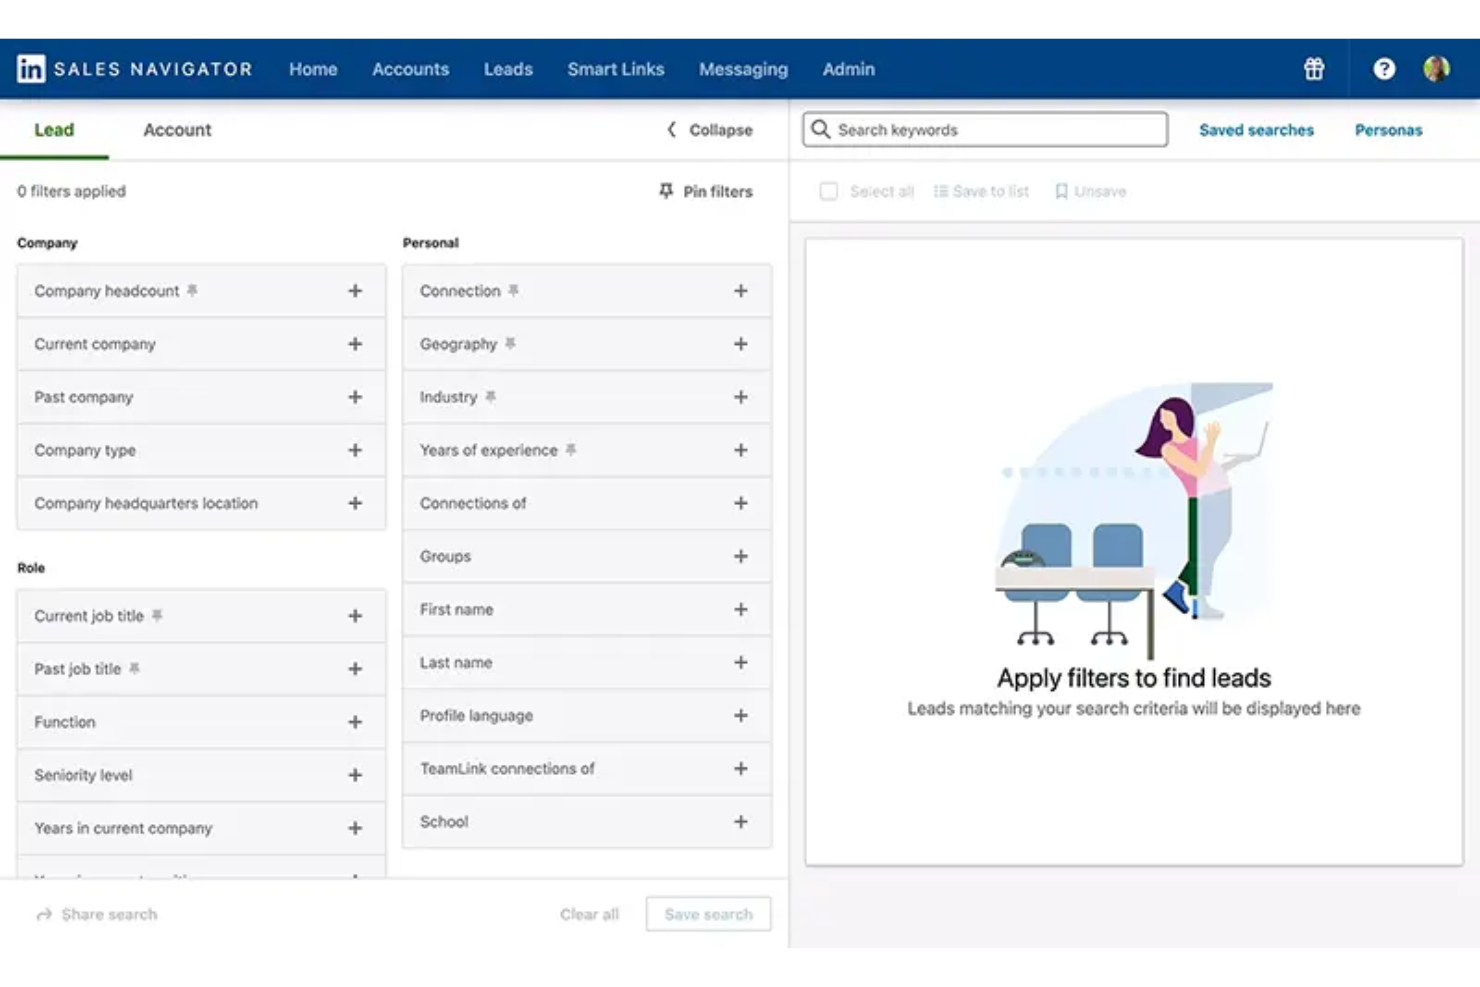
Task: Click the Search keywords input field
Action: tap(984, 129)
